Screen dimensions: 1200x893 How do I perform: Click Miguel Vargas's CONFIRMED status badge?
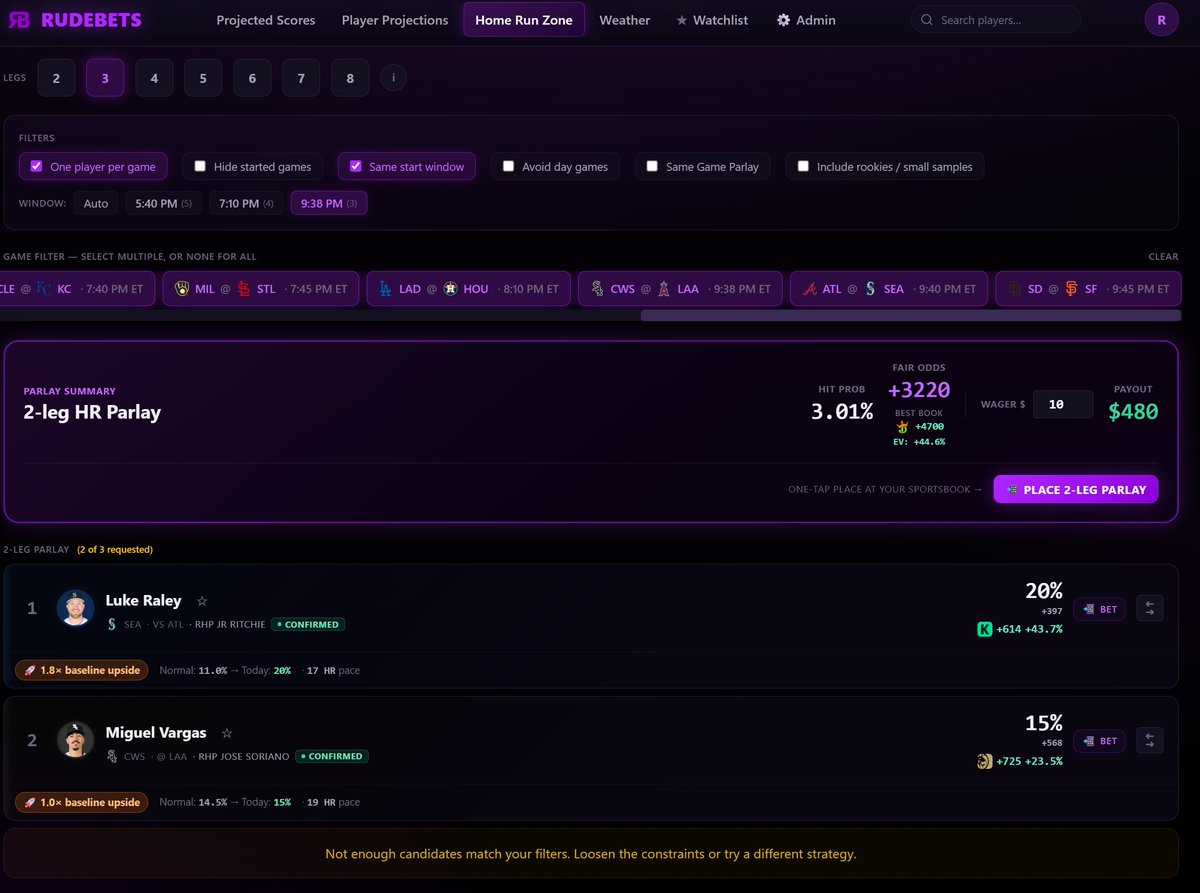332,756
